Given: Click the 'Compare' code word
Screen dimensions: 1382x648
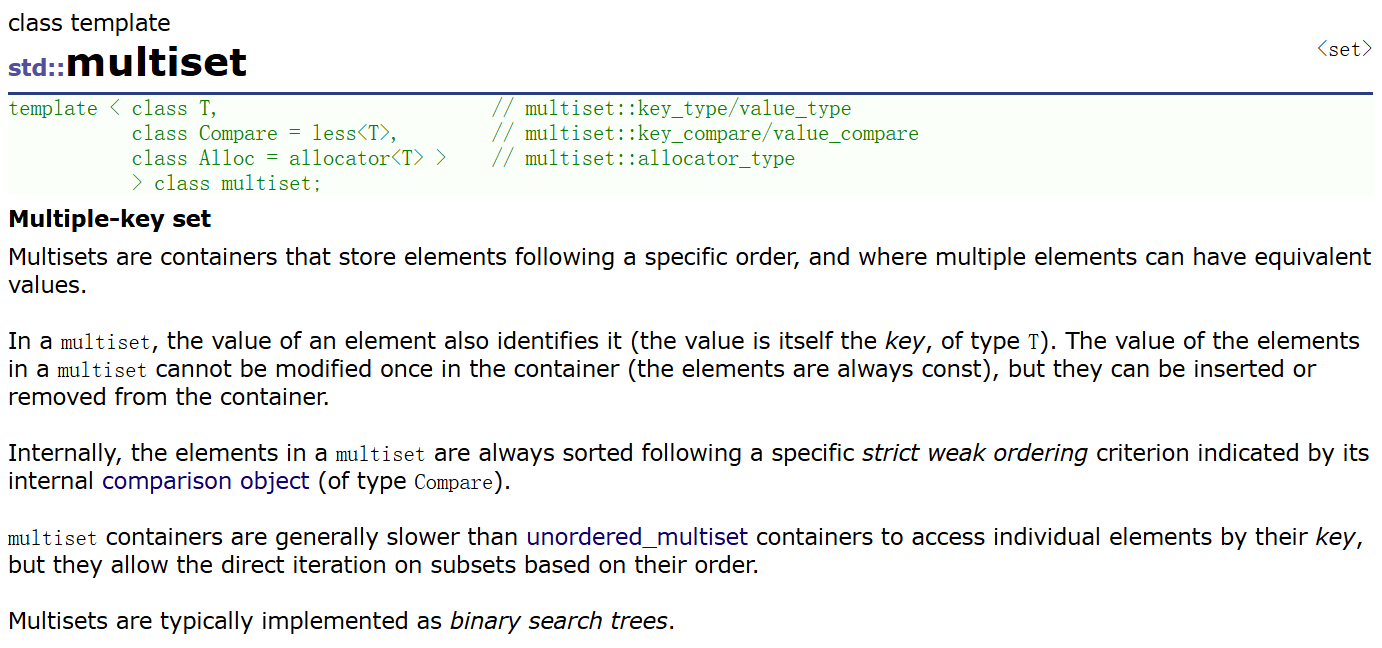Looking at the screenshot, I should [453, 483].
